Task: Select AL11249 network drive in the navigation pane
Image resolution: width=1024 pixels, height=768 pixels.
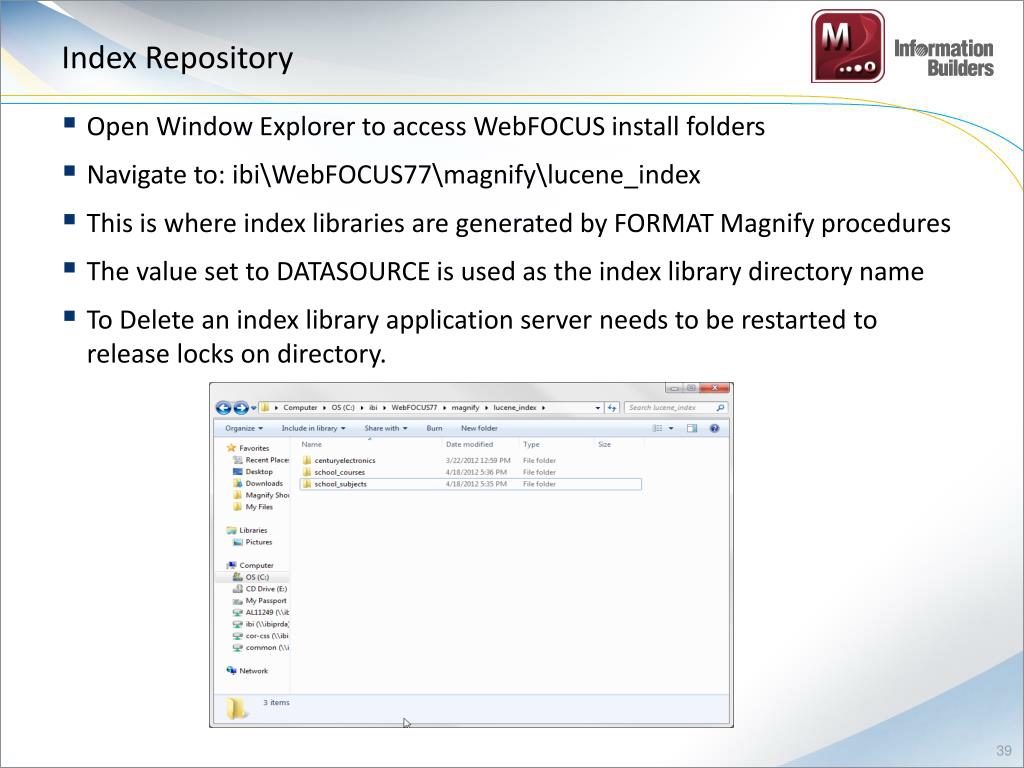Action: point(267,613)
